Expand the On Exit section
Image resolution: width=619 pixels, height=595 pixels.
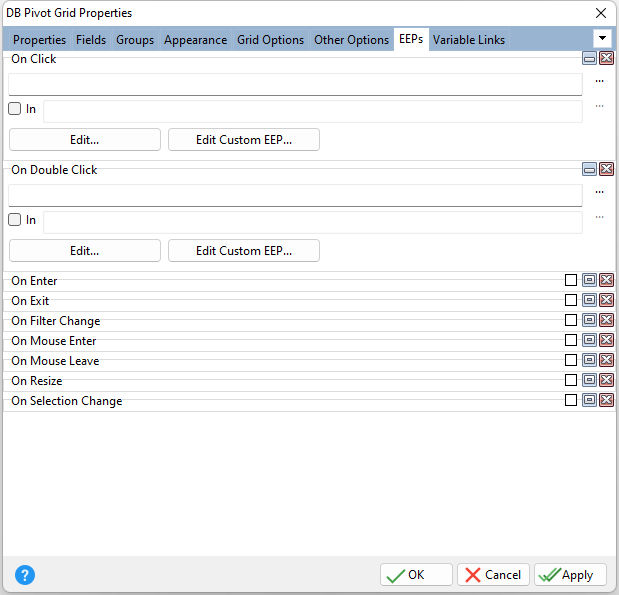coord(589,300)
